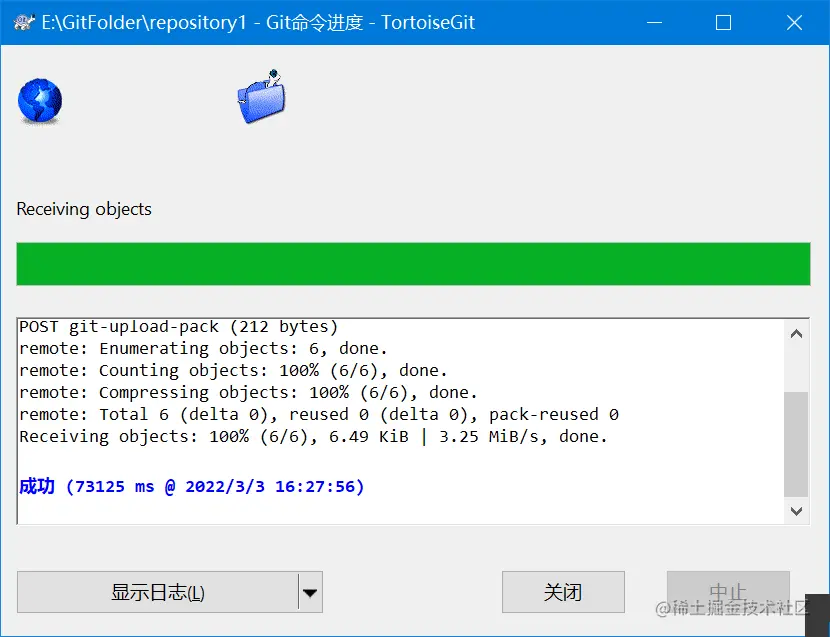830x637 pixels.
Task: Click the green progress bar
Action: click(x=413, y=264)
